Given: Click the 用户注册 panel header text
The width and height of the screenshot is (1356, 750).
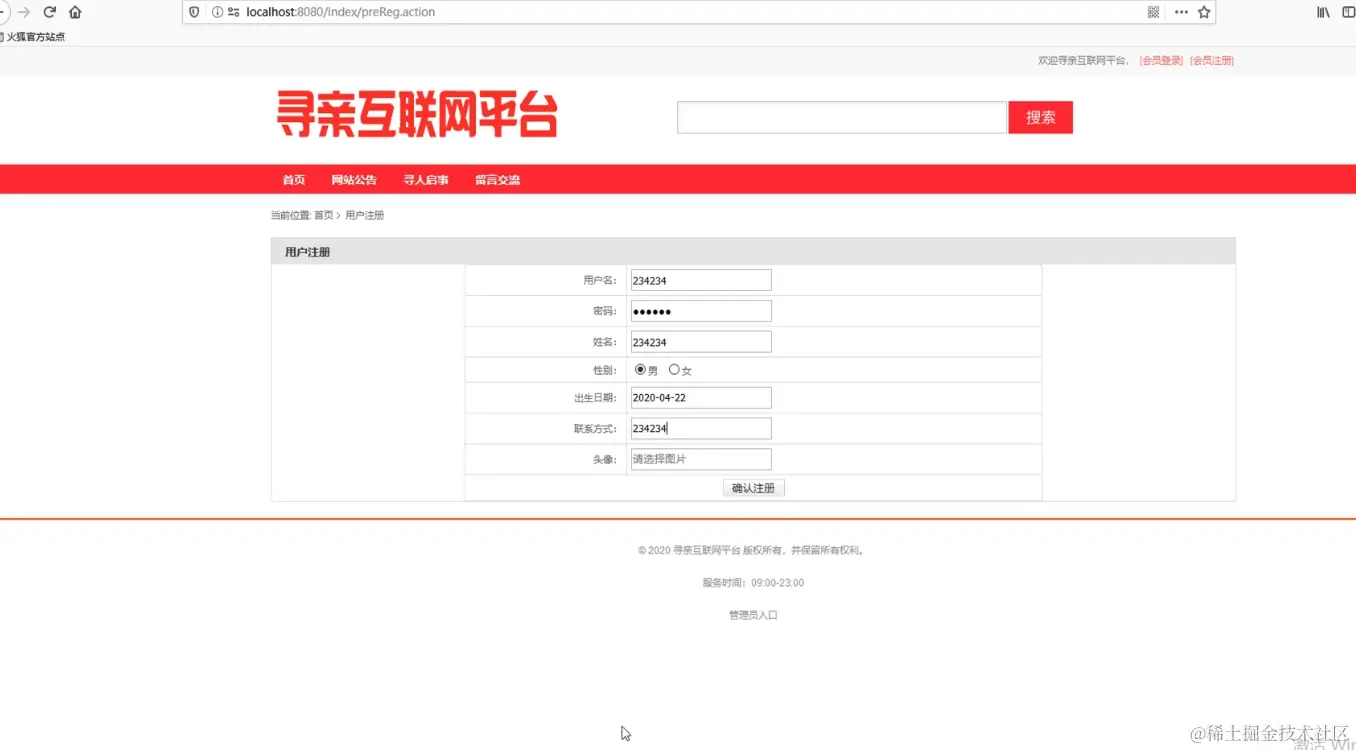Looking at the screenshot, I should tap(307, 252).
